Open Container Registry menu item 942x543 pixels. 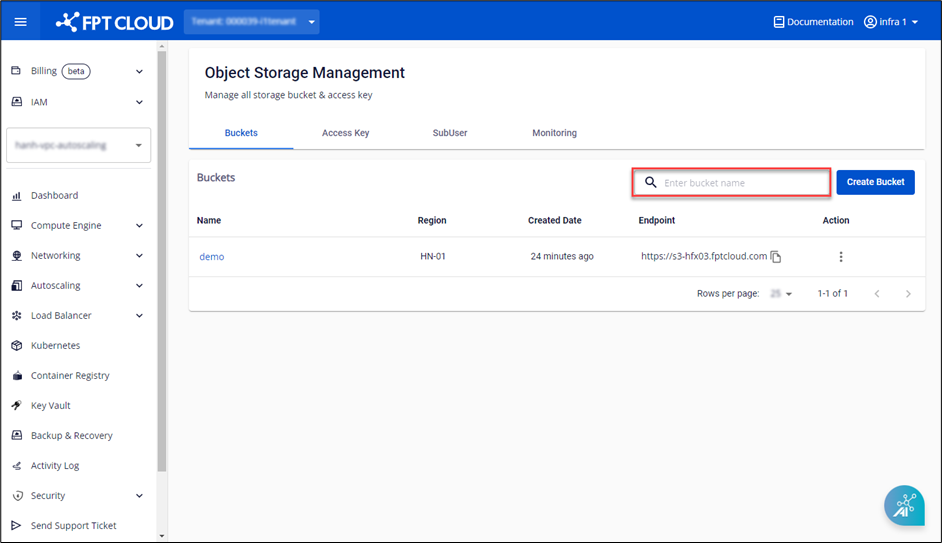pyautogui.click(x=70, y=375)
